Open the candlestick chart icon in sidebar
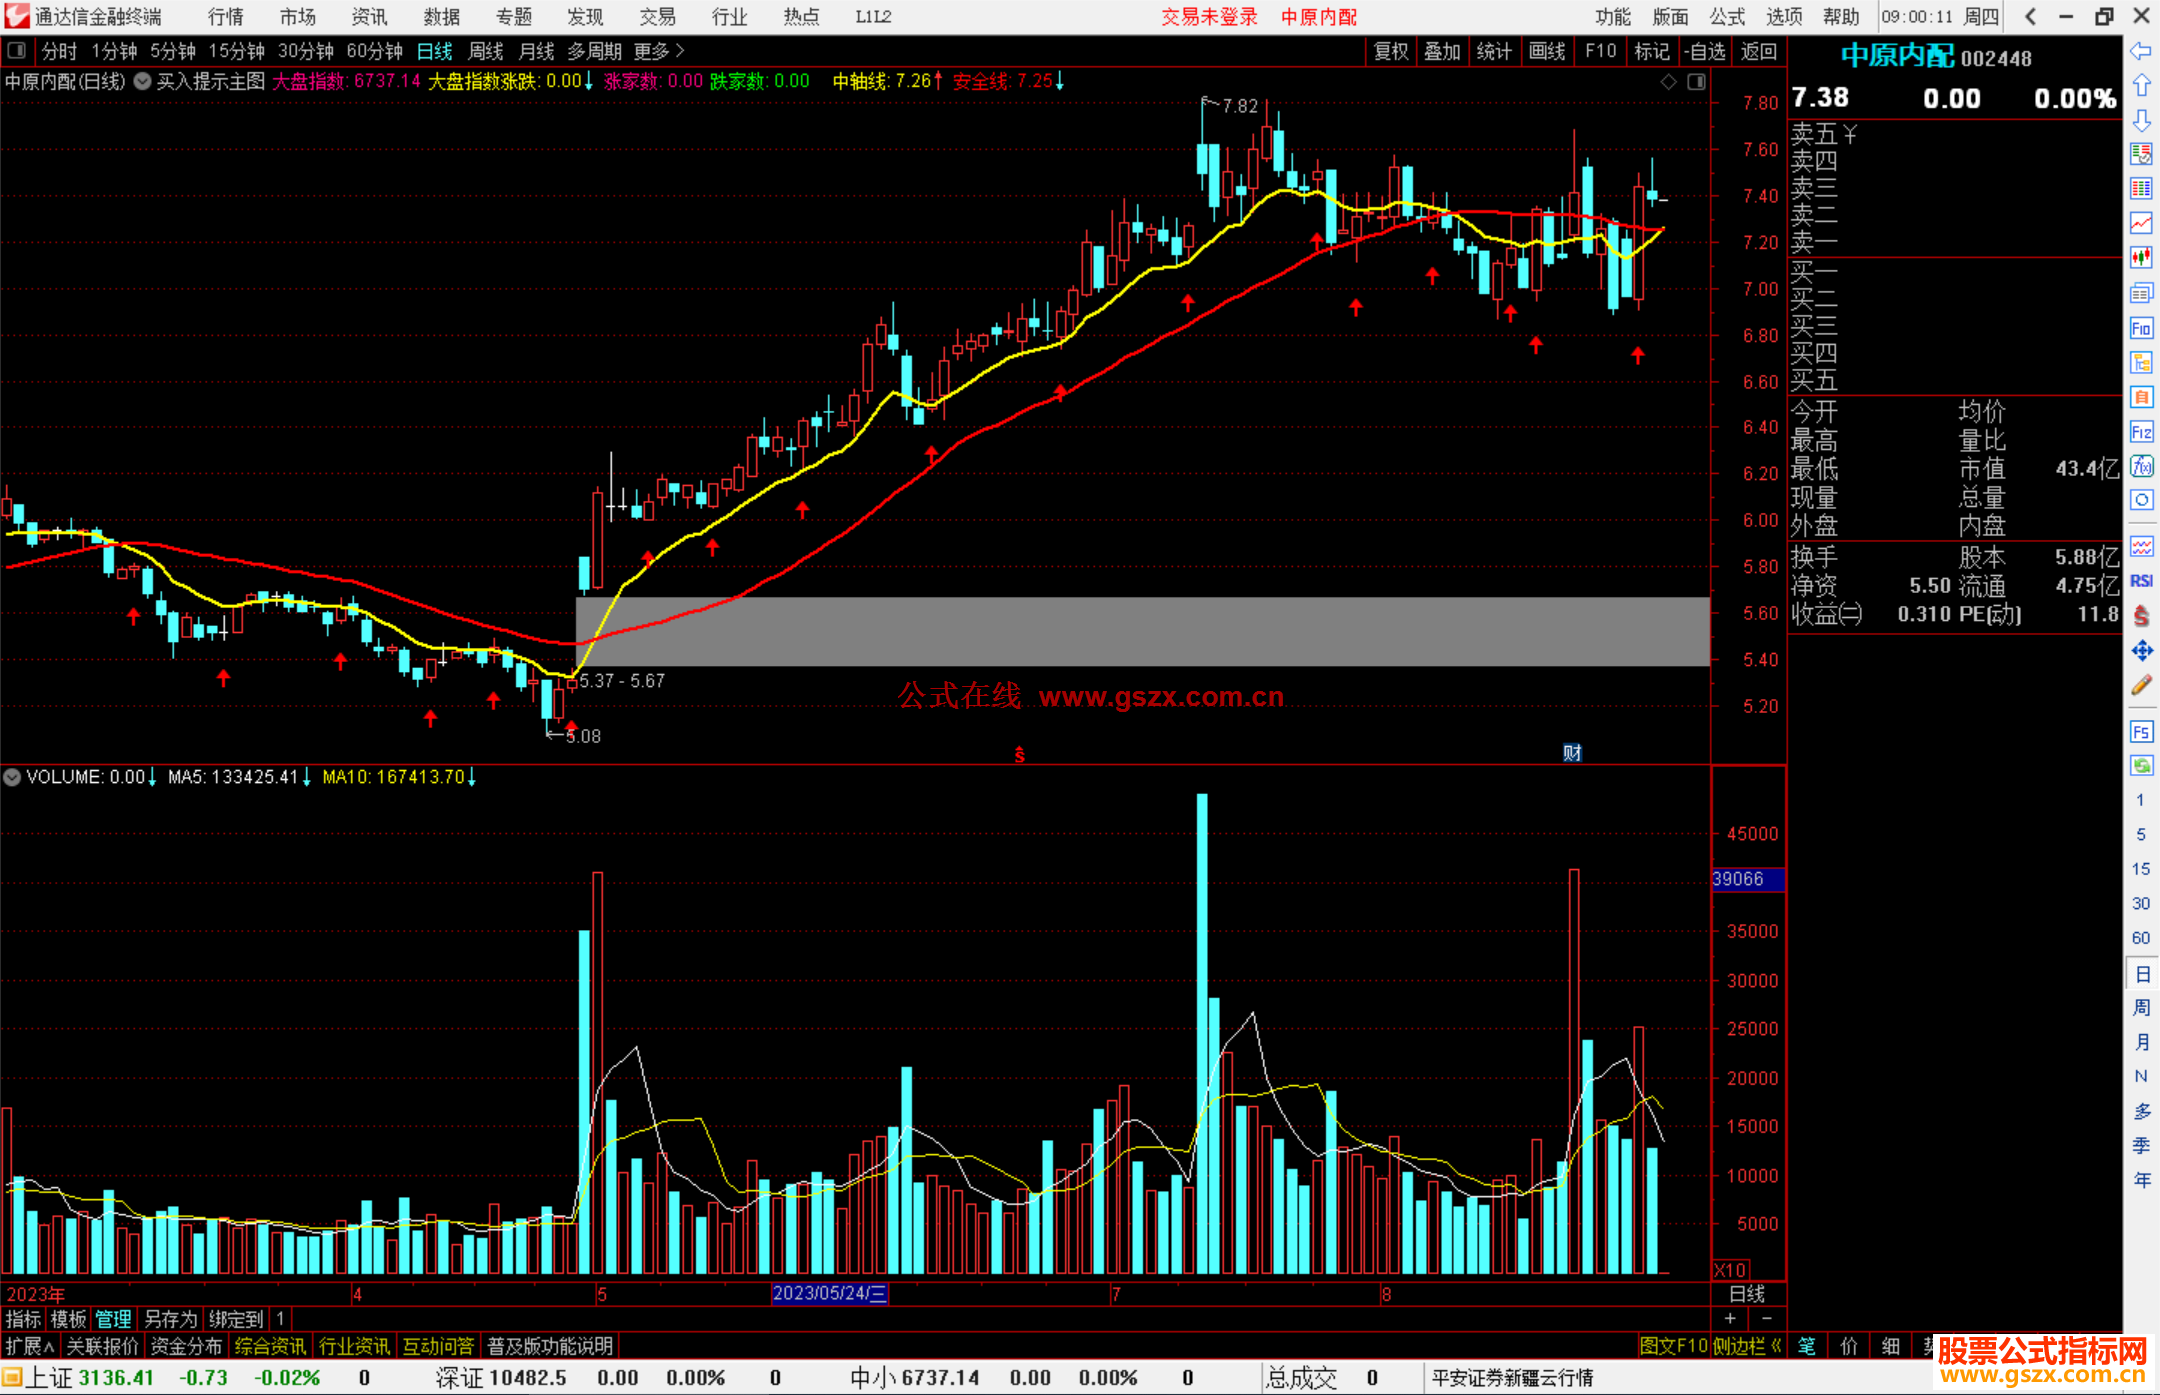Viewport: 2160px width, 1395px height. tap(2141, 257)
